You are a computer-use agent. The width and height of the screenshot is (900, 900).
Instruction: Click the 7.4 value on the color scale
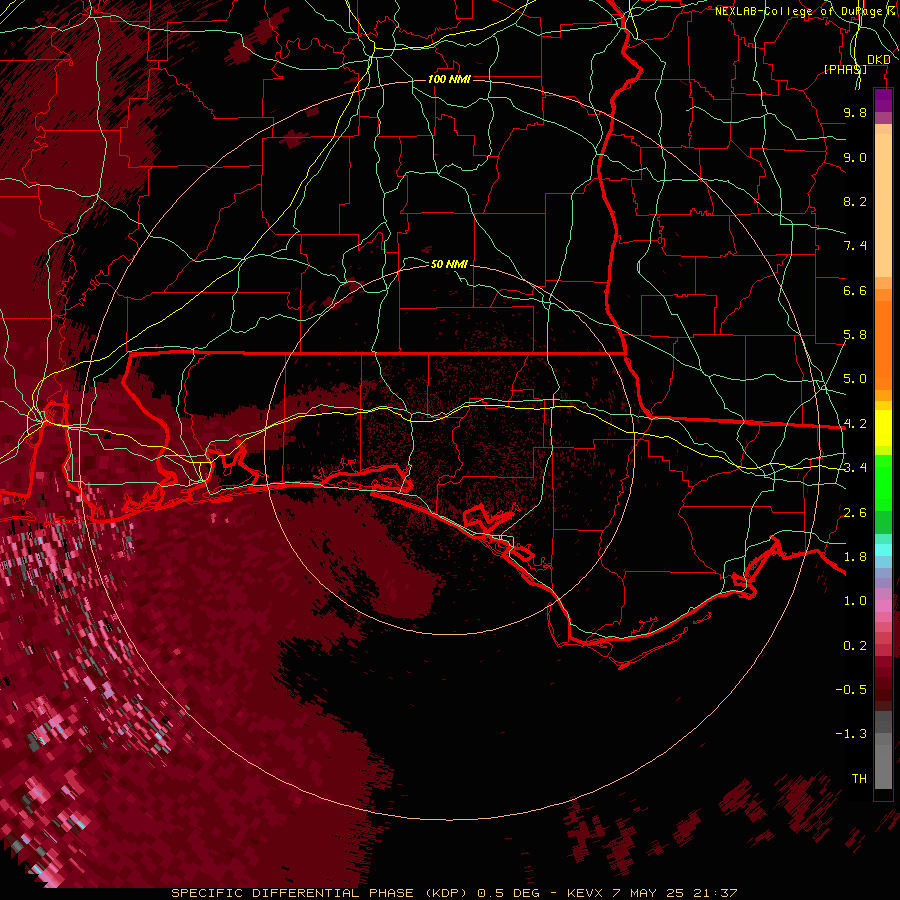point(855,246)
